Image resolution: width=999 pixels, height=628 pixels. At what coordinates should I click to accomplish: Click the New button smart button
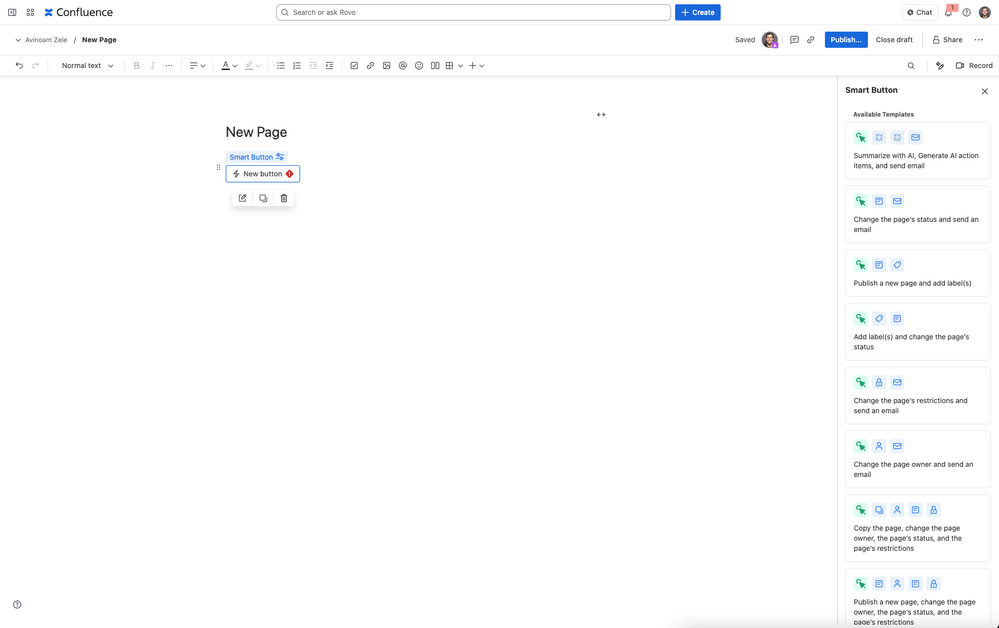(x=262, y=174)
